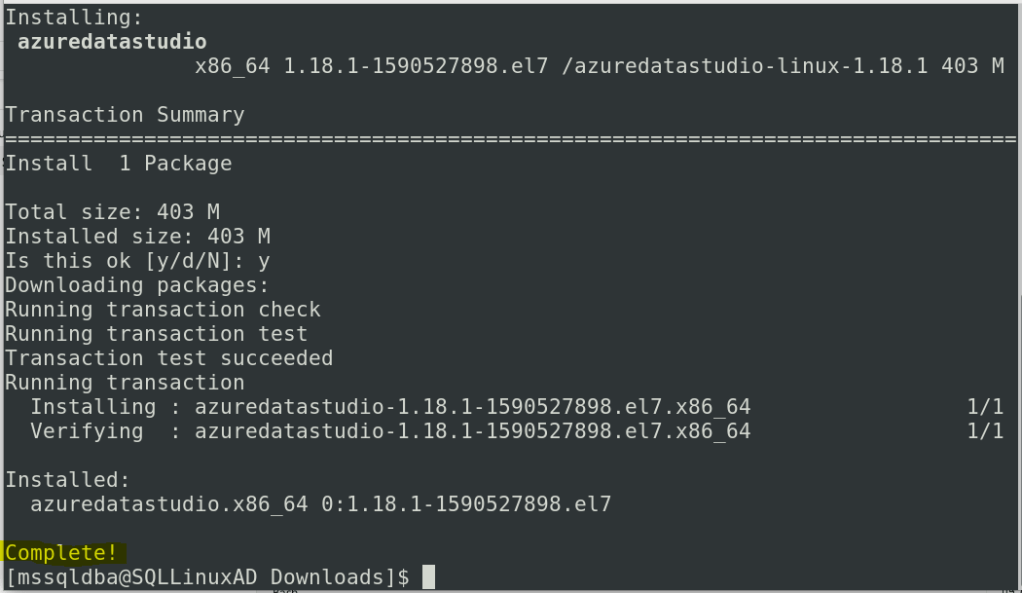This screenshot has height=593, width=1022.
Task: Click the equals-sign separator line
Action: 510,139
